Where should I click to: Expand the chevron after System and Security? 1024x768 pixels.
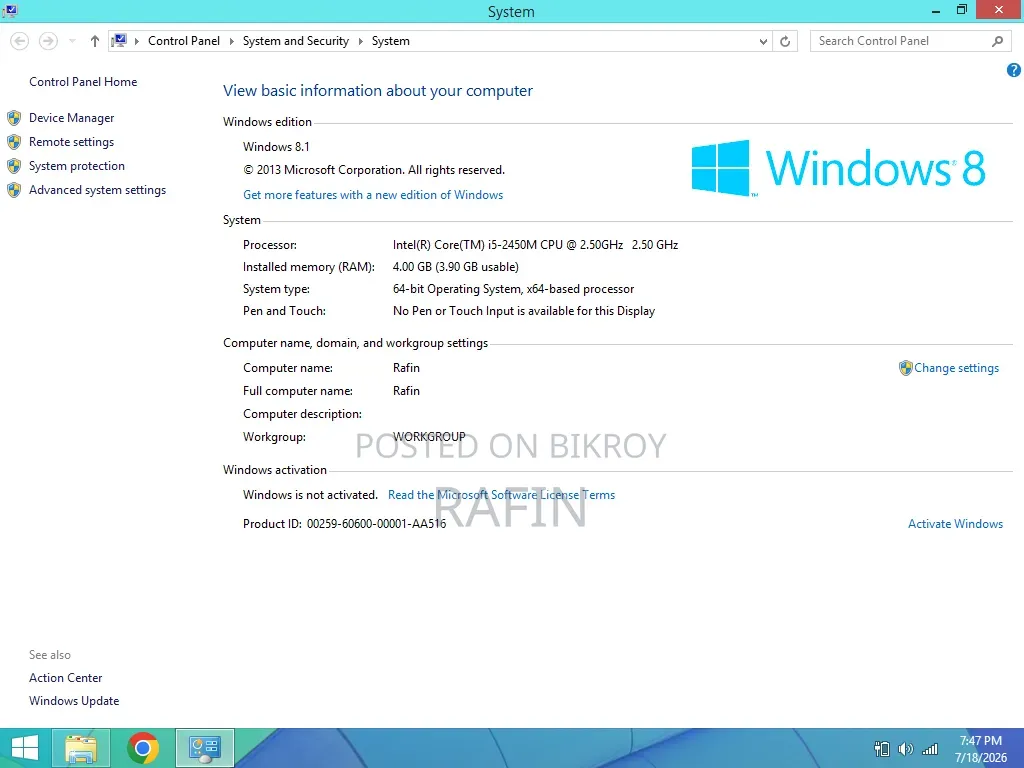360,41
